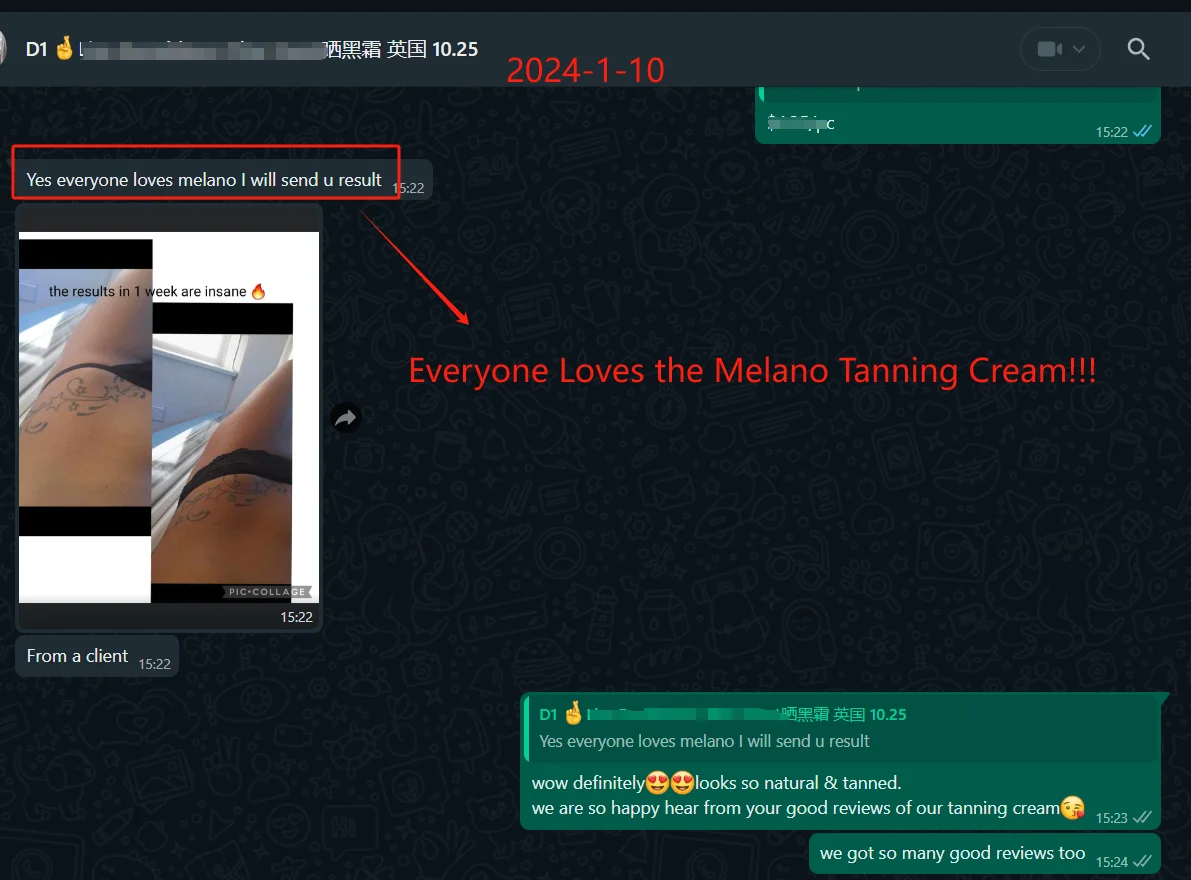Click the 15:22 timestamp under the collage photo

point(296,617)
